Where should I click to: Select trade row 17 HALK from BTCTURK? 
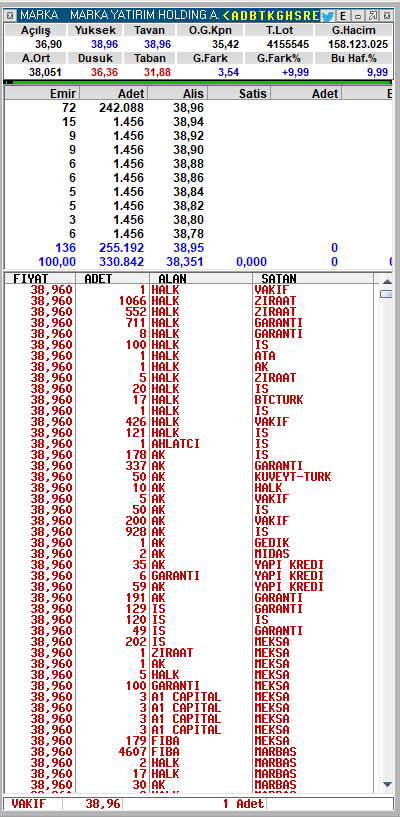click(190, 400)
